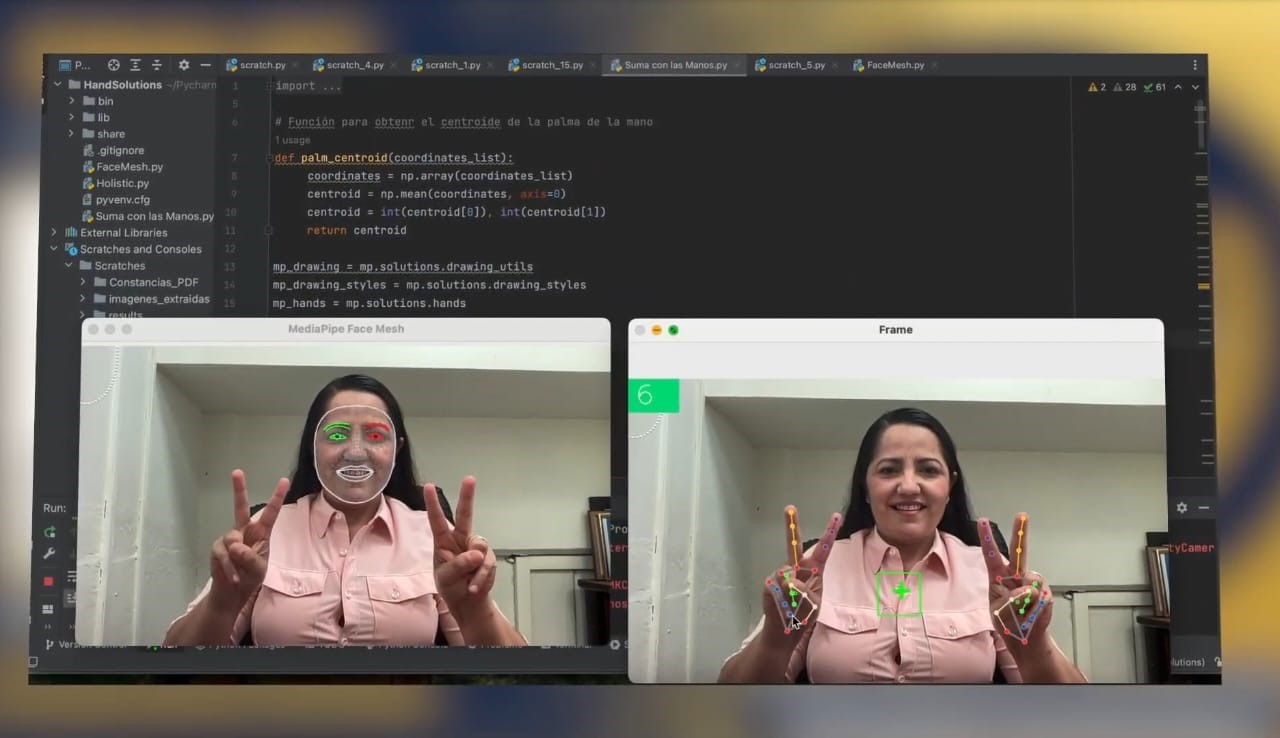Click the lock icon in status bar
The height and width of the screenshot is (738, 1280).
click(x=1217, y=662)
